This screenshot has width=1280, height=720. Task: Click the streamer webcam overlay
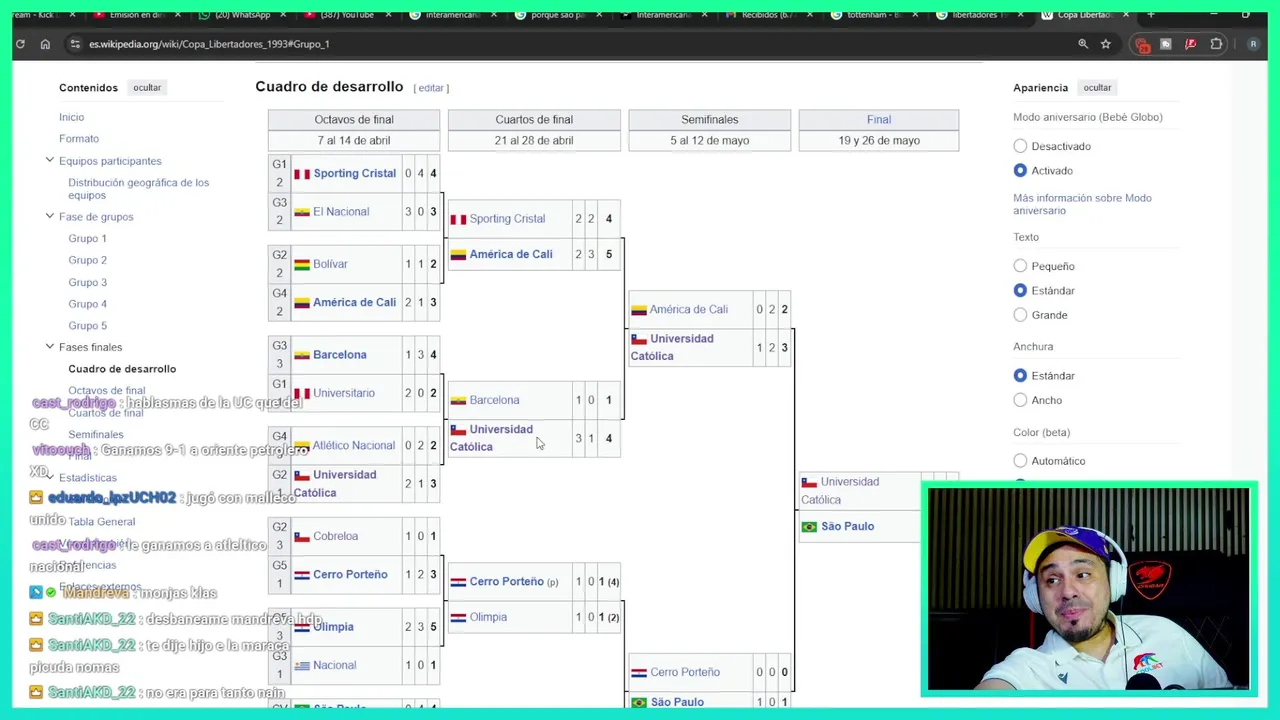click(x=1088, y=591)
